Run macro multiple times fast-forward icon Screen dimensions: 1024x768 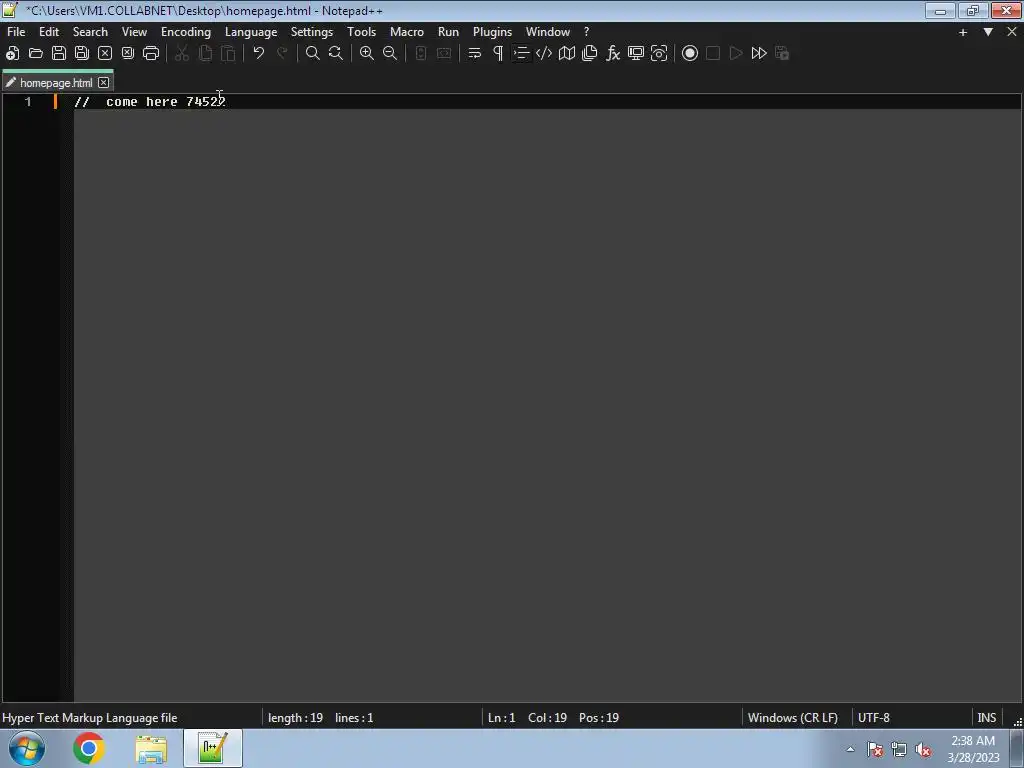click(759, 54)
